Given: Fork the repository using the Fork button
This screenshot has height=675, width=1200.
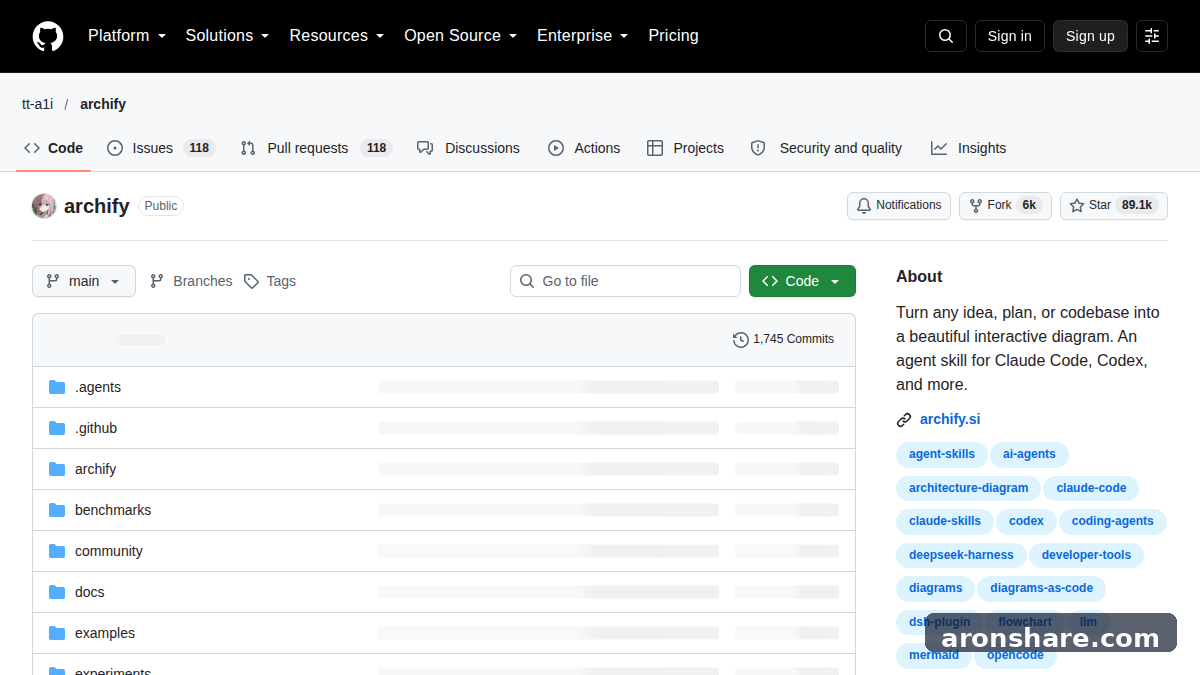Looking at the screenshot, I should [x=1005, y=206].
